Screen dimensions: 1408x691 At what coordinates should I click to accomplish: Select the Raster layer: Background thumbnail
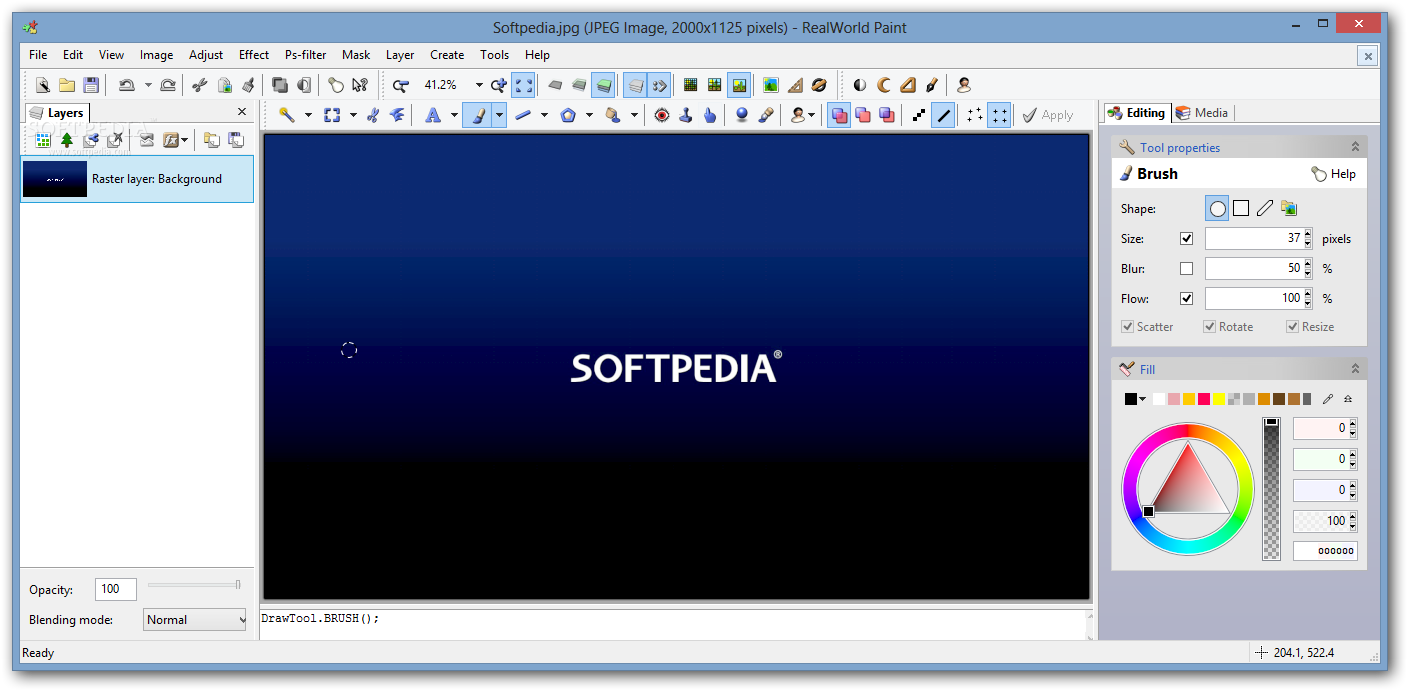[x=55, y=179]
